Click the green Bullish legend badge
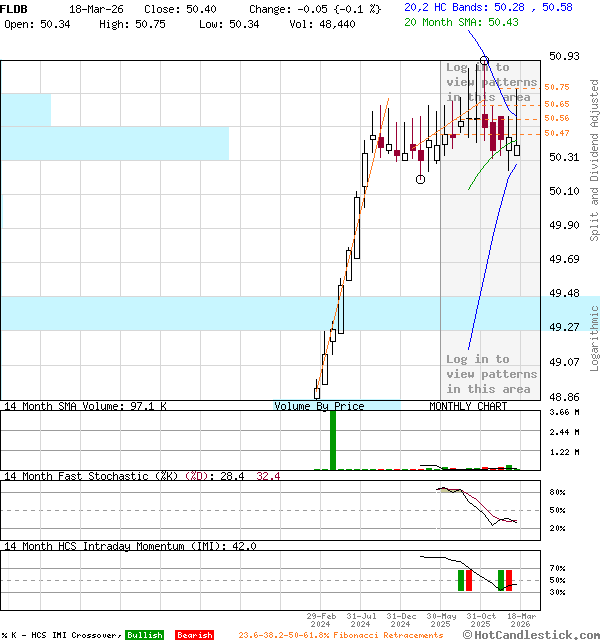 (144, 635)
